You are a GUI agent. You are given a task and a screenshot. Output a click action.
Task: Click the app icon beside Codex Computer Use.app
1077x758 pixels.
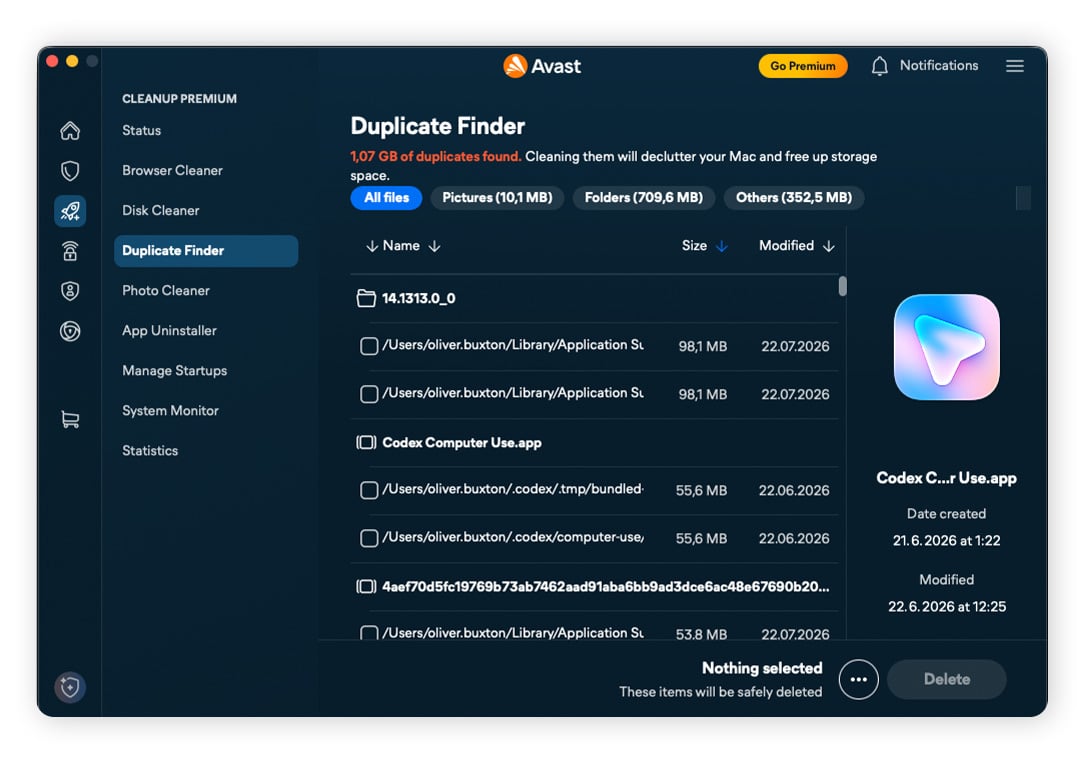click(x=366, y=442)
